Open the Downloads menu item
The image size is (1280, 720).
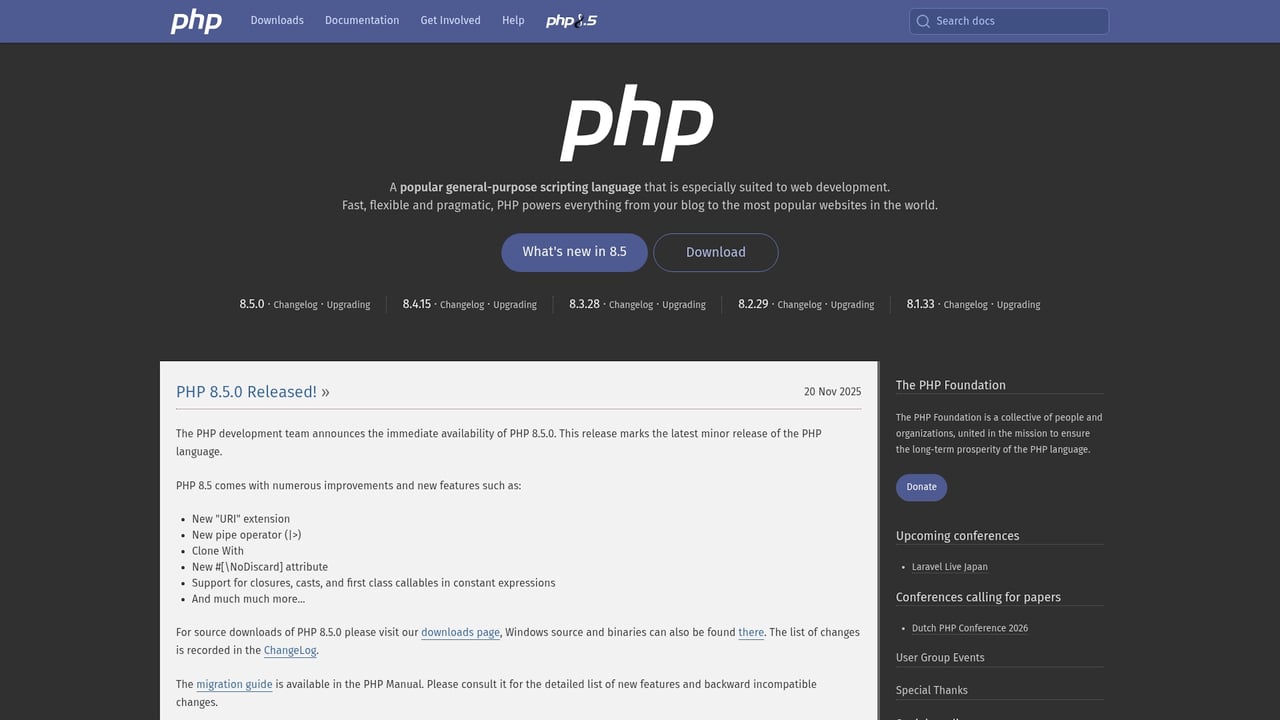[x=277, y=20]
